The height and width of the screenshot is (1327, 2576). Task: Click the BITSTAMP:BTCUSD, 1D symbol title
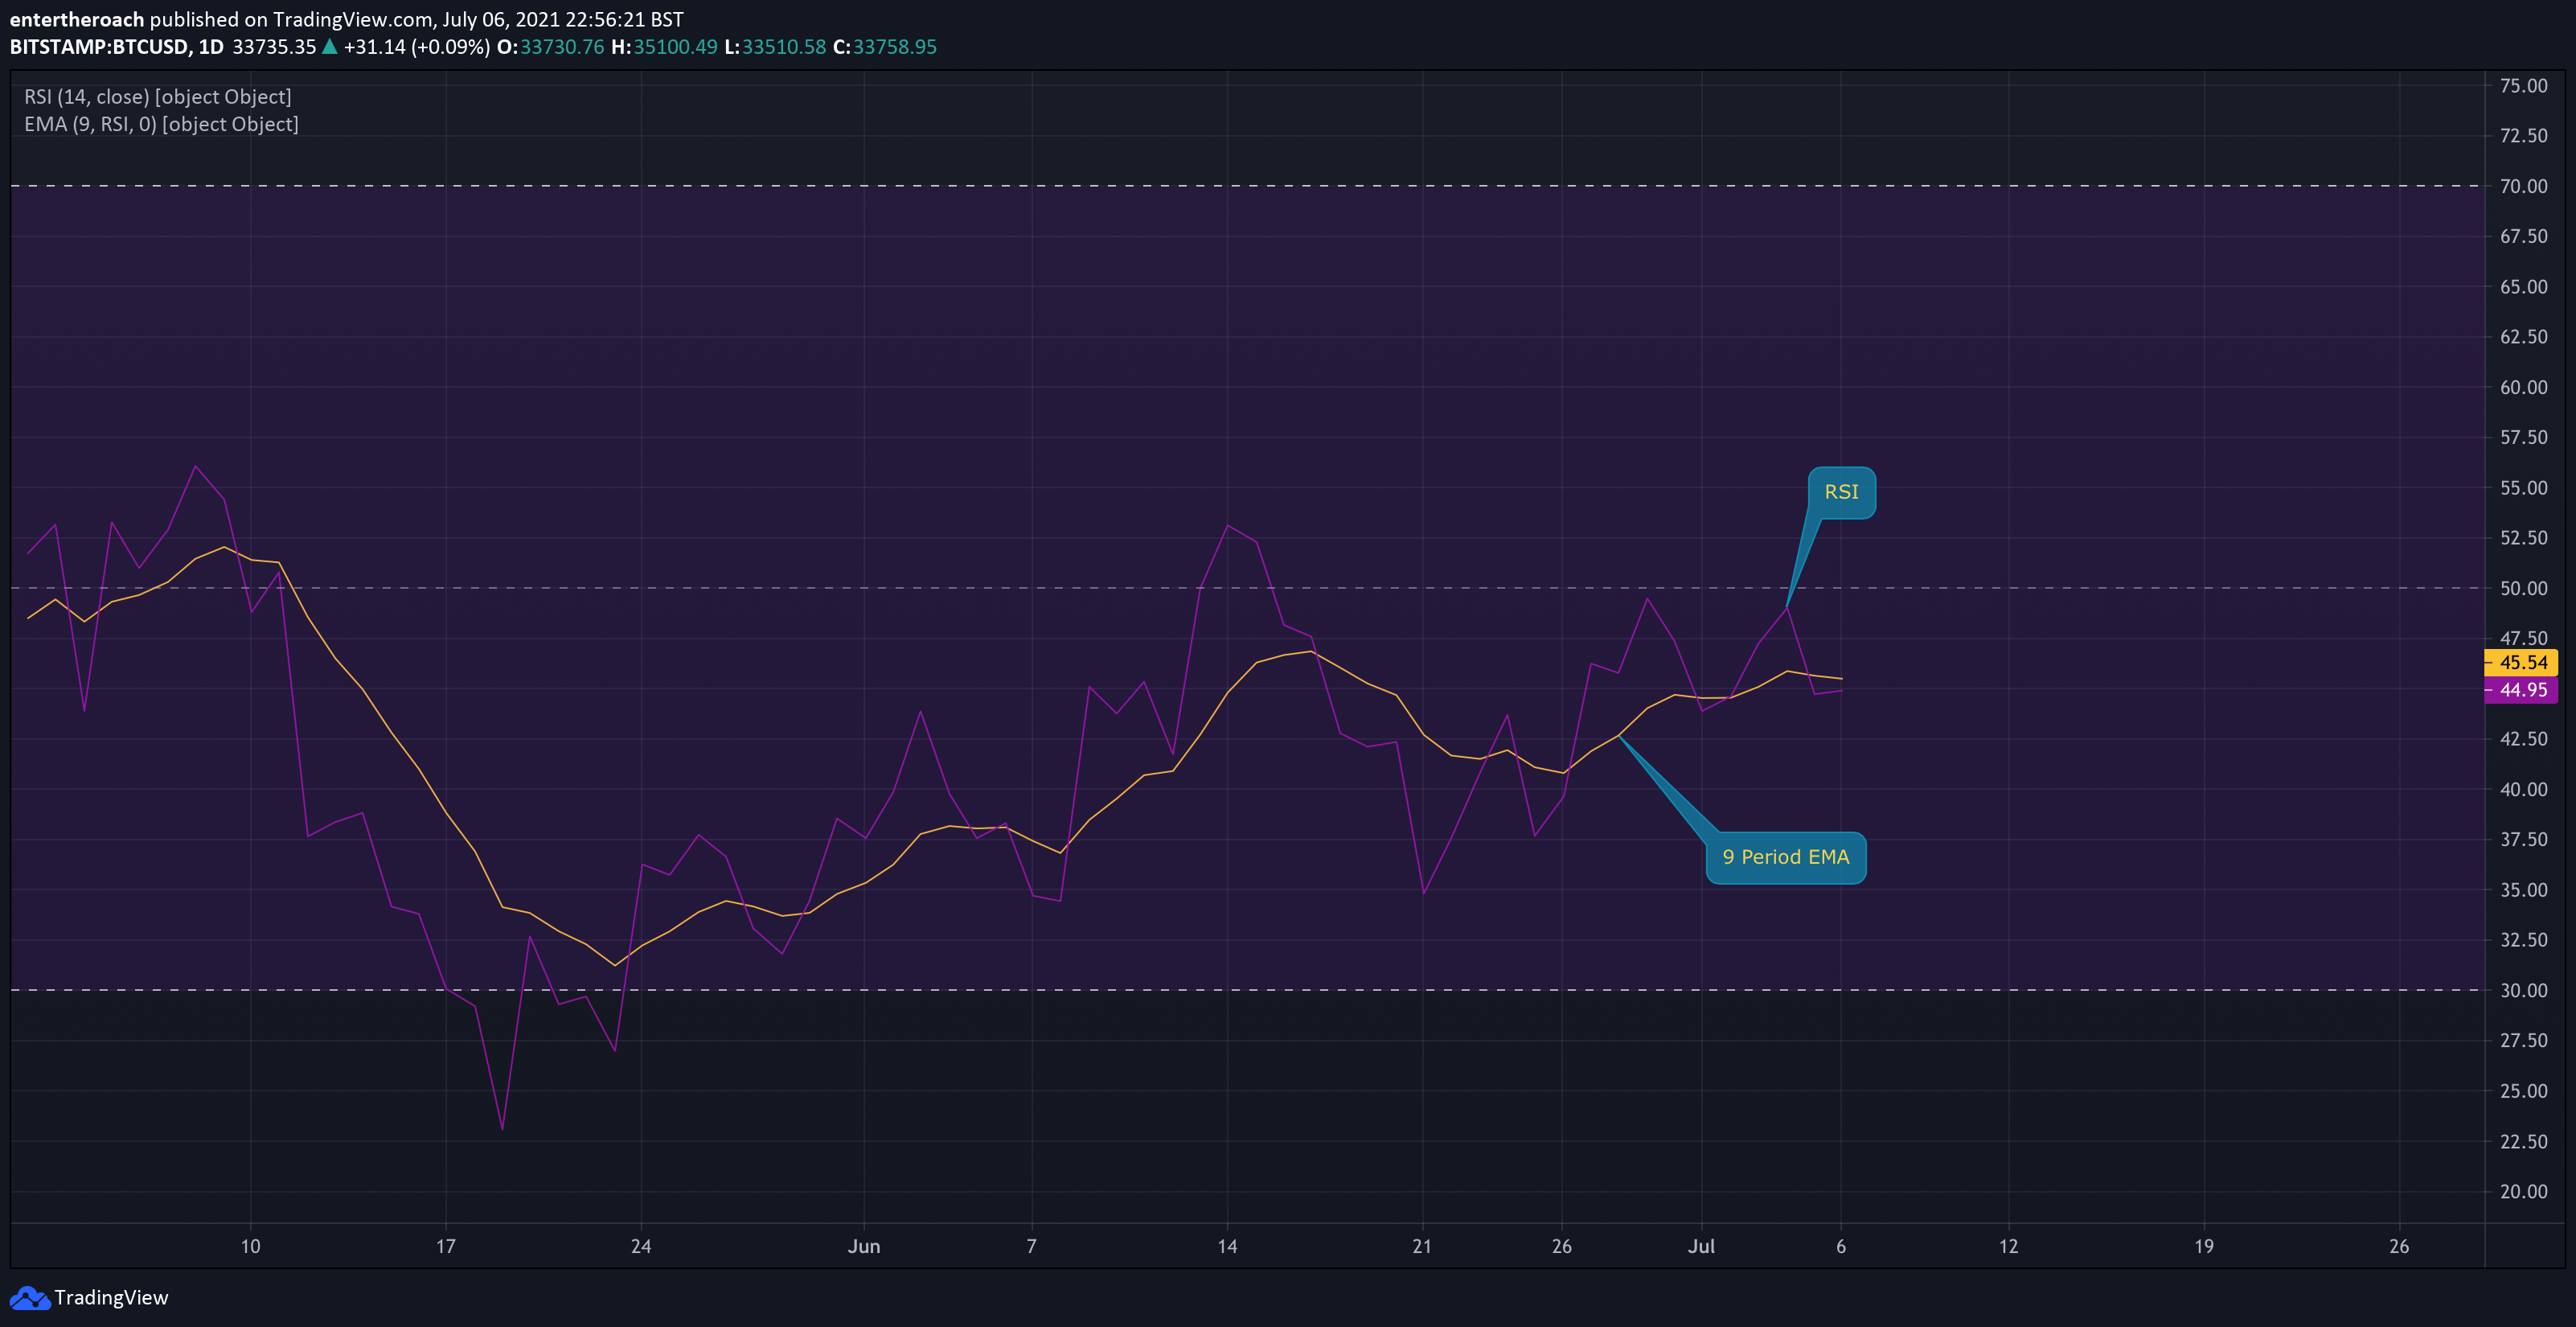(x=117, y=47)
